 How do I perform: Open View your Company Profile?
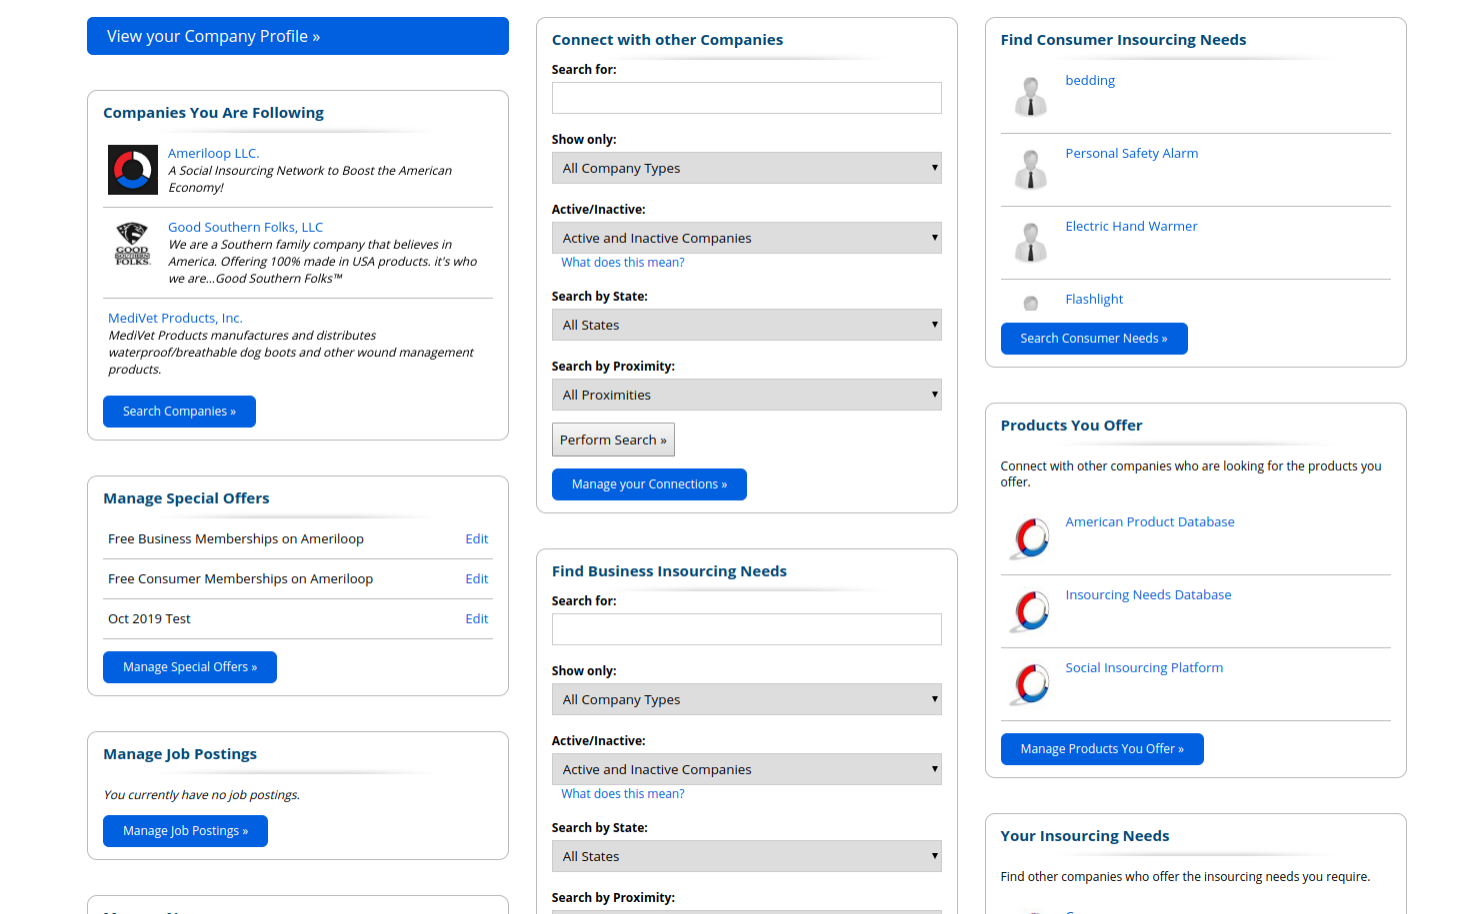coord(298,36)
